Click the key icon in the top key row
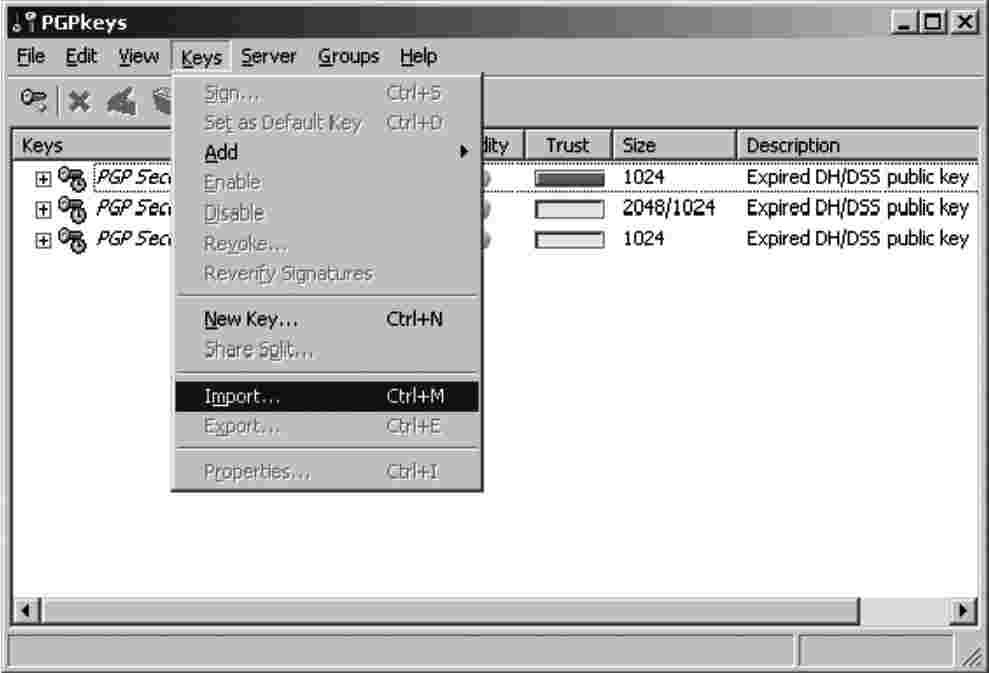The width and height of the screenshot is (989, 673). pos(72,178)
